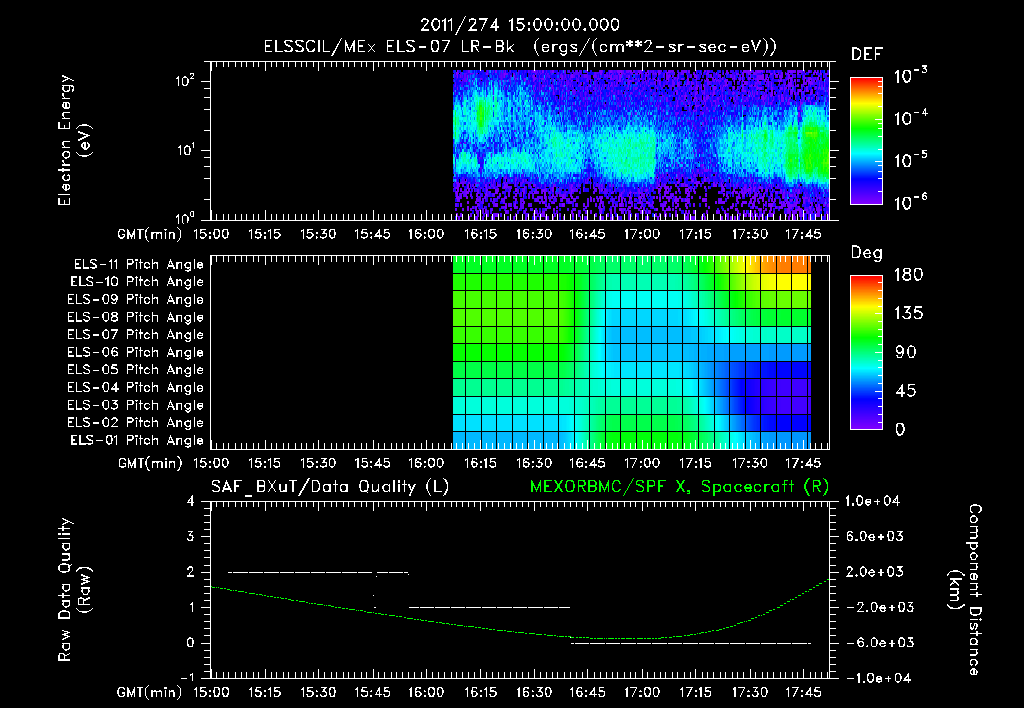Click '16:15' on the middle panel time axis
Image resolution: width=1024 pixels, height=708 pixels.
tap(480, 463)
